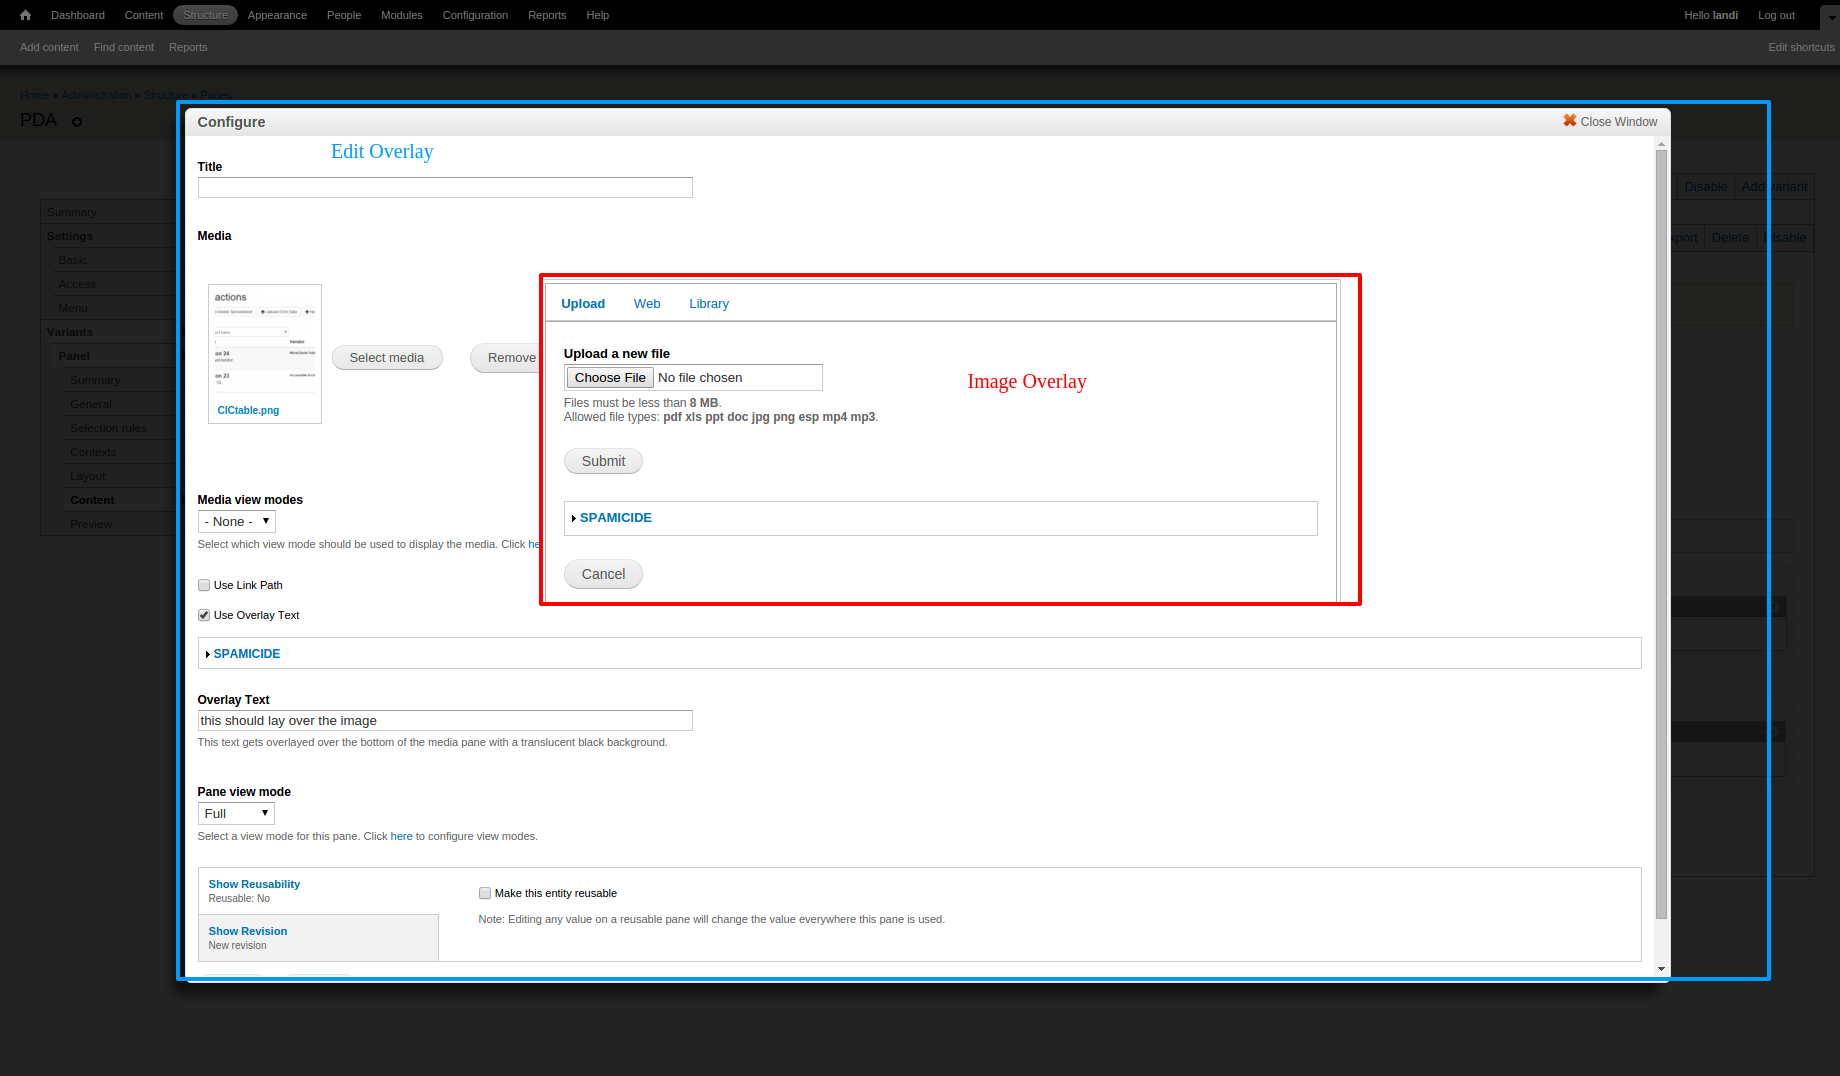Screen dimensions: 1840x1076
Task: Click the red X Close Window icon
Action: [x=1569, y=121]
